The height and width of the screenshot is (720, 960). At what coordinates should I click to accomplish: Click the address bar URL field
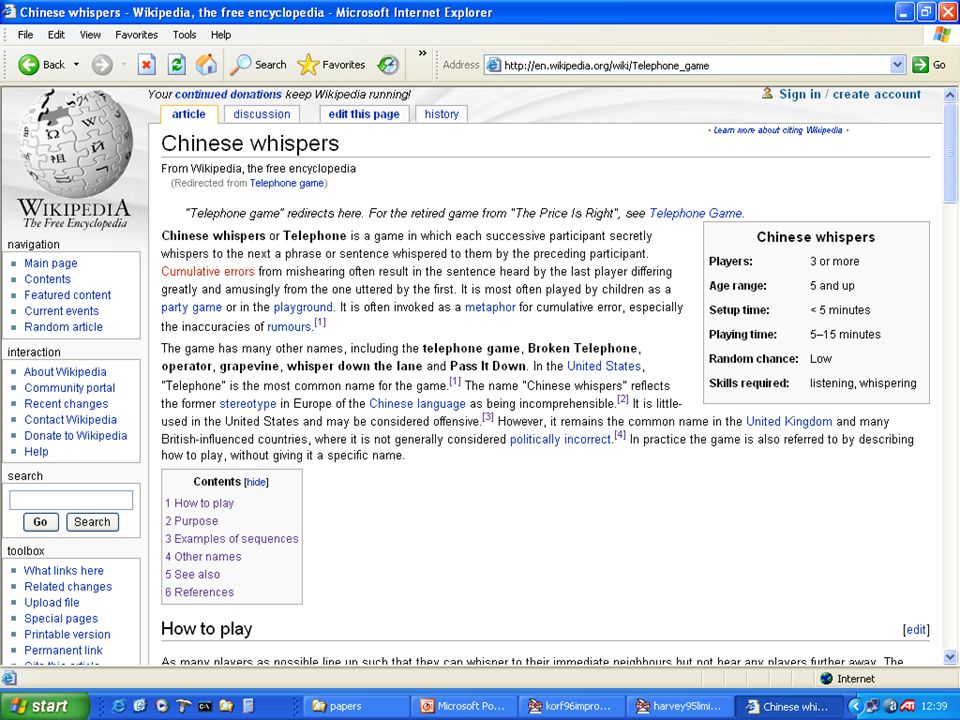[695, 65]
